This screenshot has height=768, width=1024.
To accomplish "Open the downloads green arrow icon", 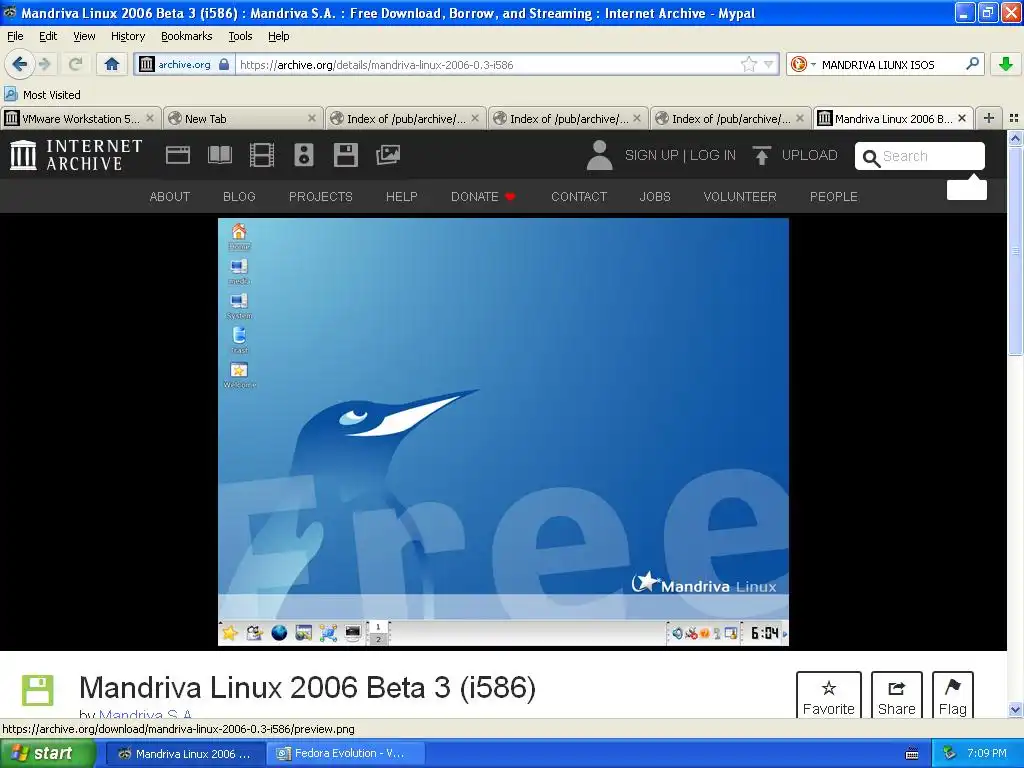I will click(x=1006, y=64).
